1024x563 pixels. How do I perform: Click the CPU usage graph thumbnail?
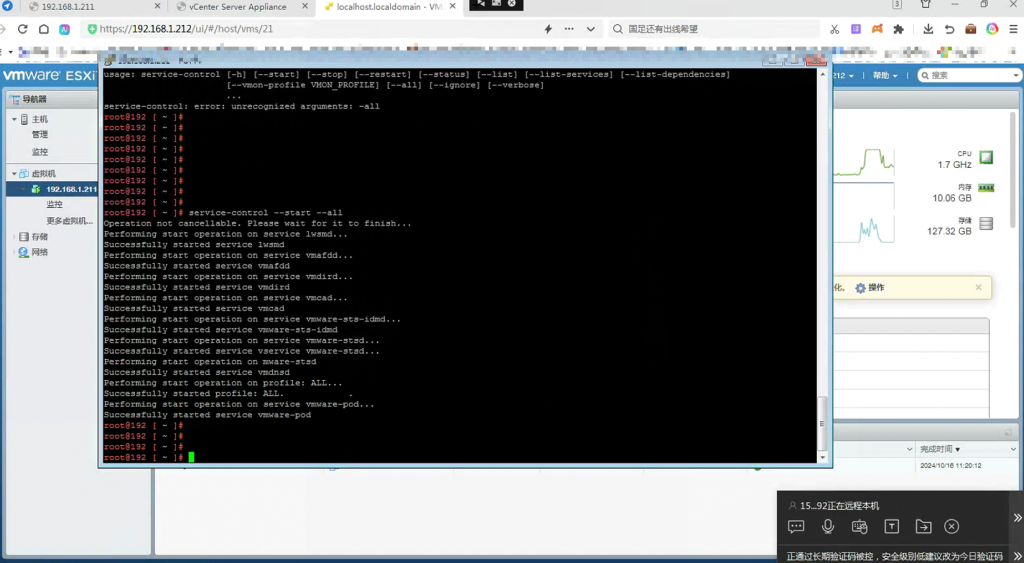coord(864,162)
